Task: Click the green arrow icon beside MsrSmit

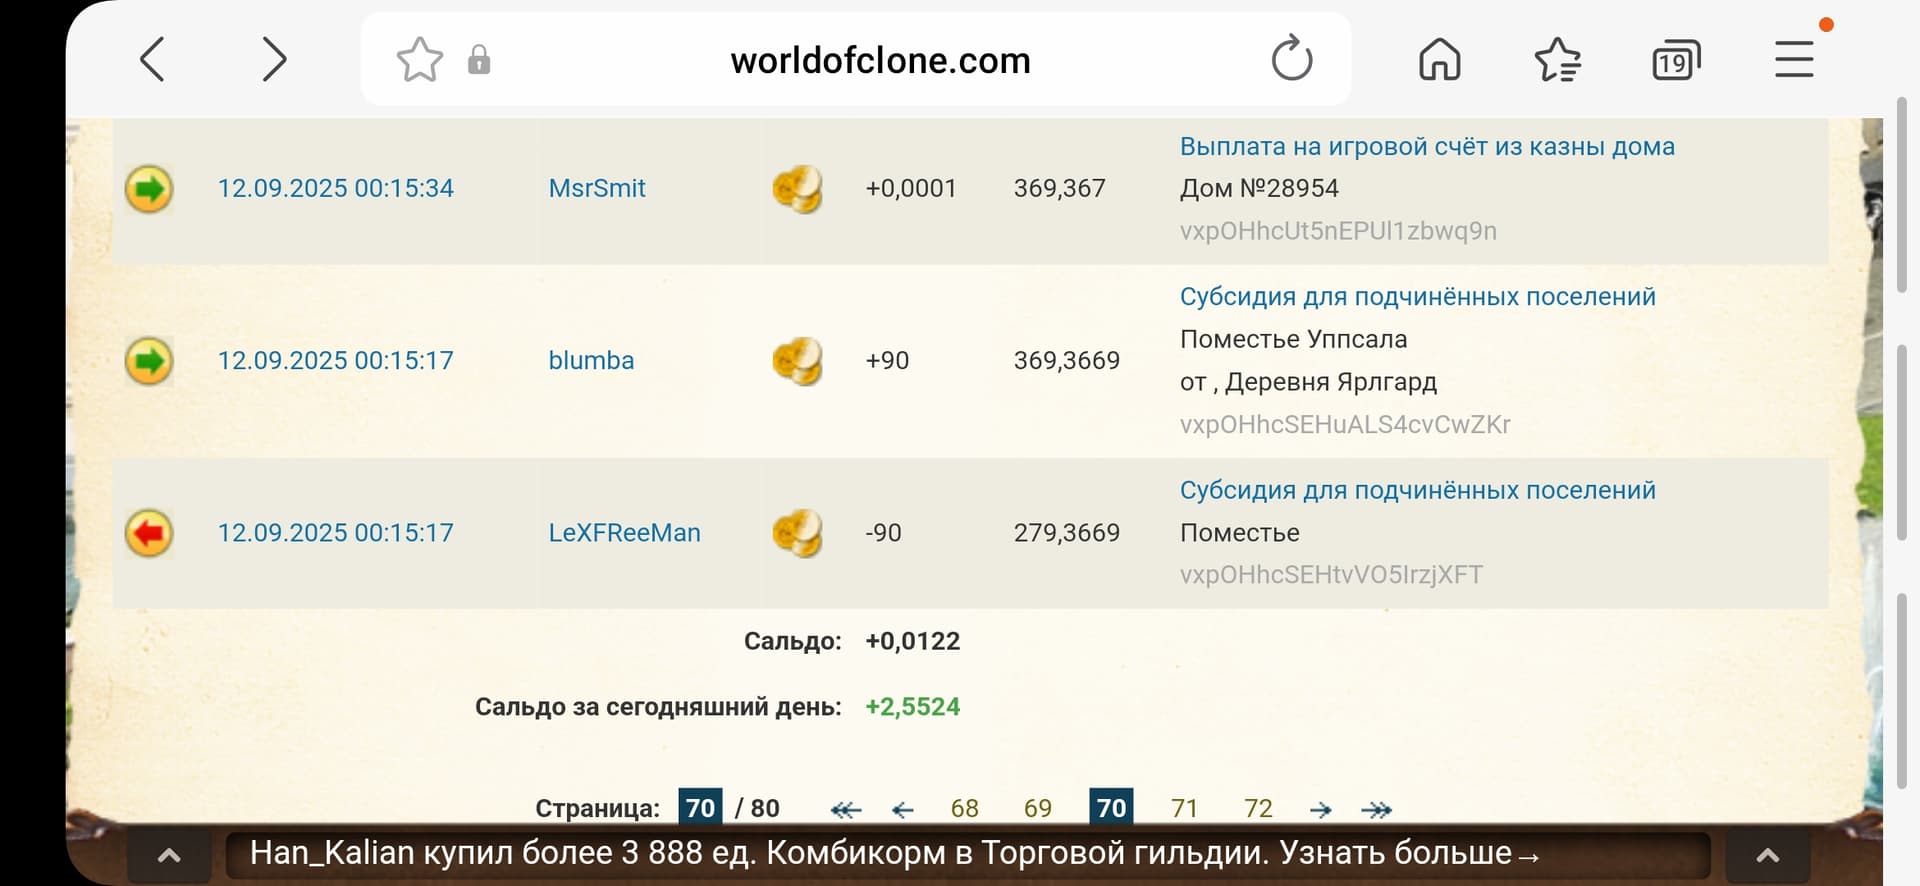Action: pyautogui.click(x=149, y=189)
